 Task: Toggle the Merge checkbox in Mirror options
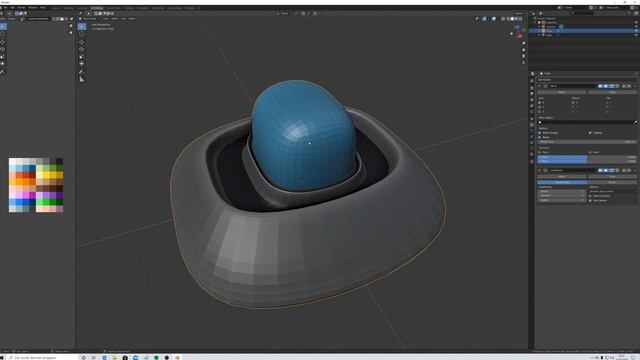coord(539,137)
